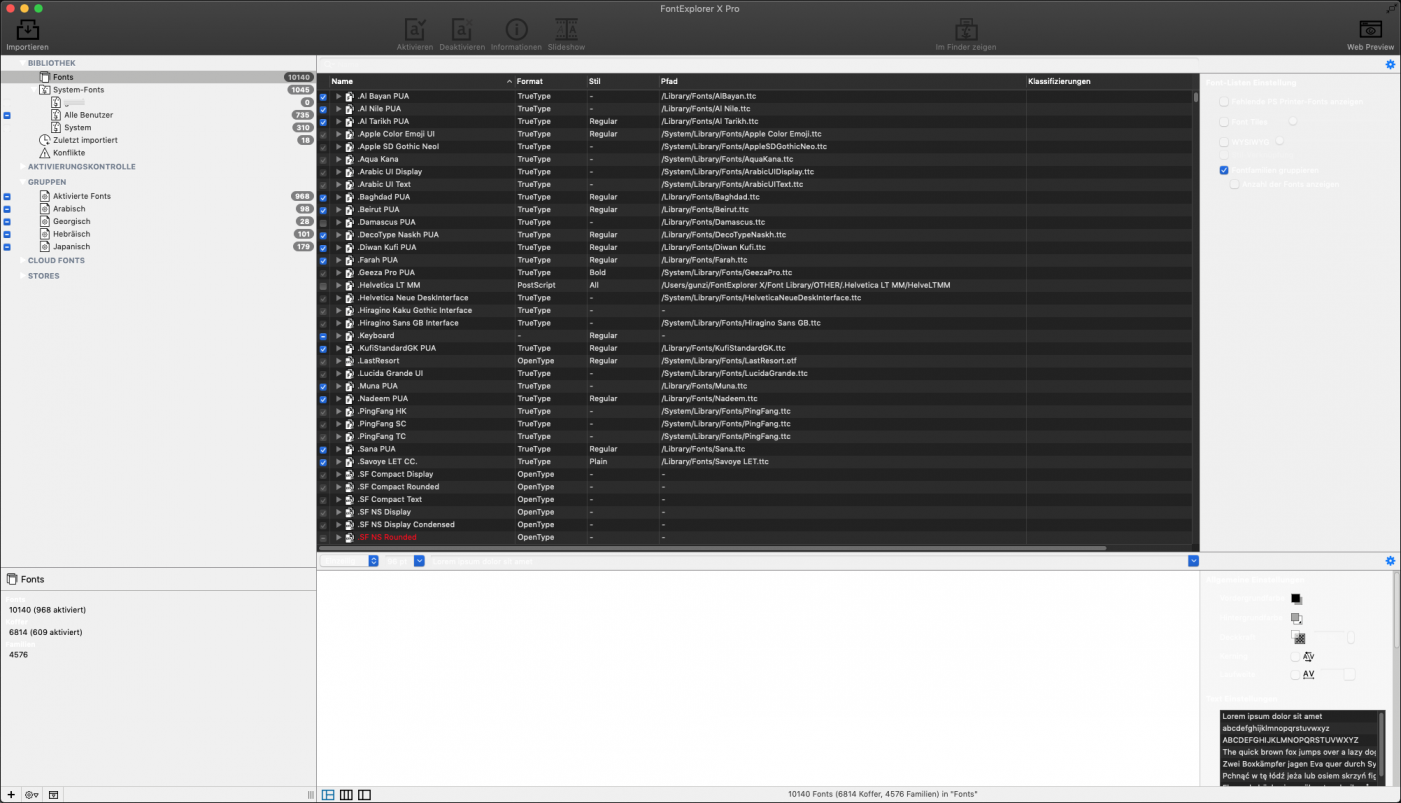
Task: Click the add (+) button at the bottom left
Action: click(11, 795)
